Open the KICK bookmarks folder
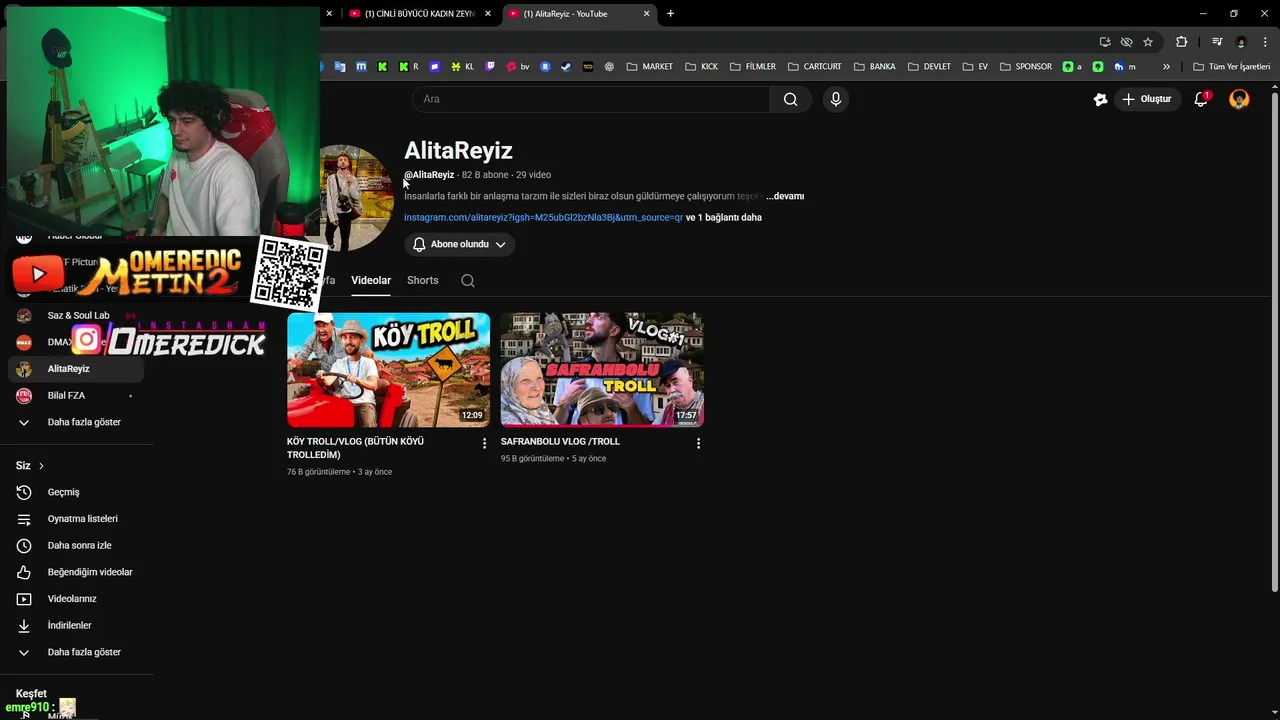 (x=702, y=67)
